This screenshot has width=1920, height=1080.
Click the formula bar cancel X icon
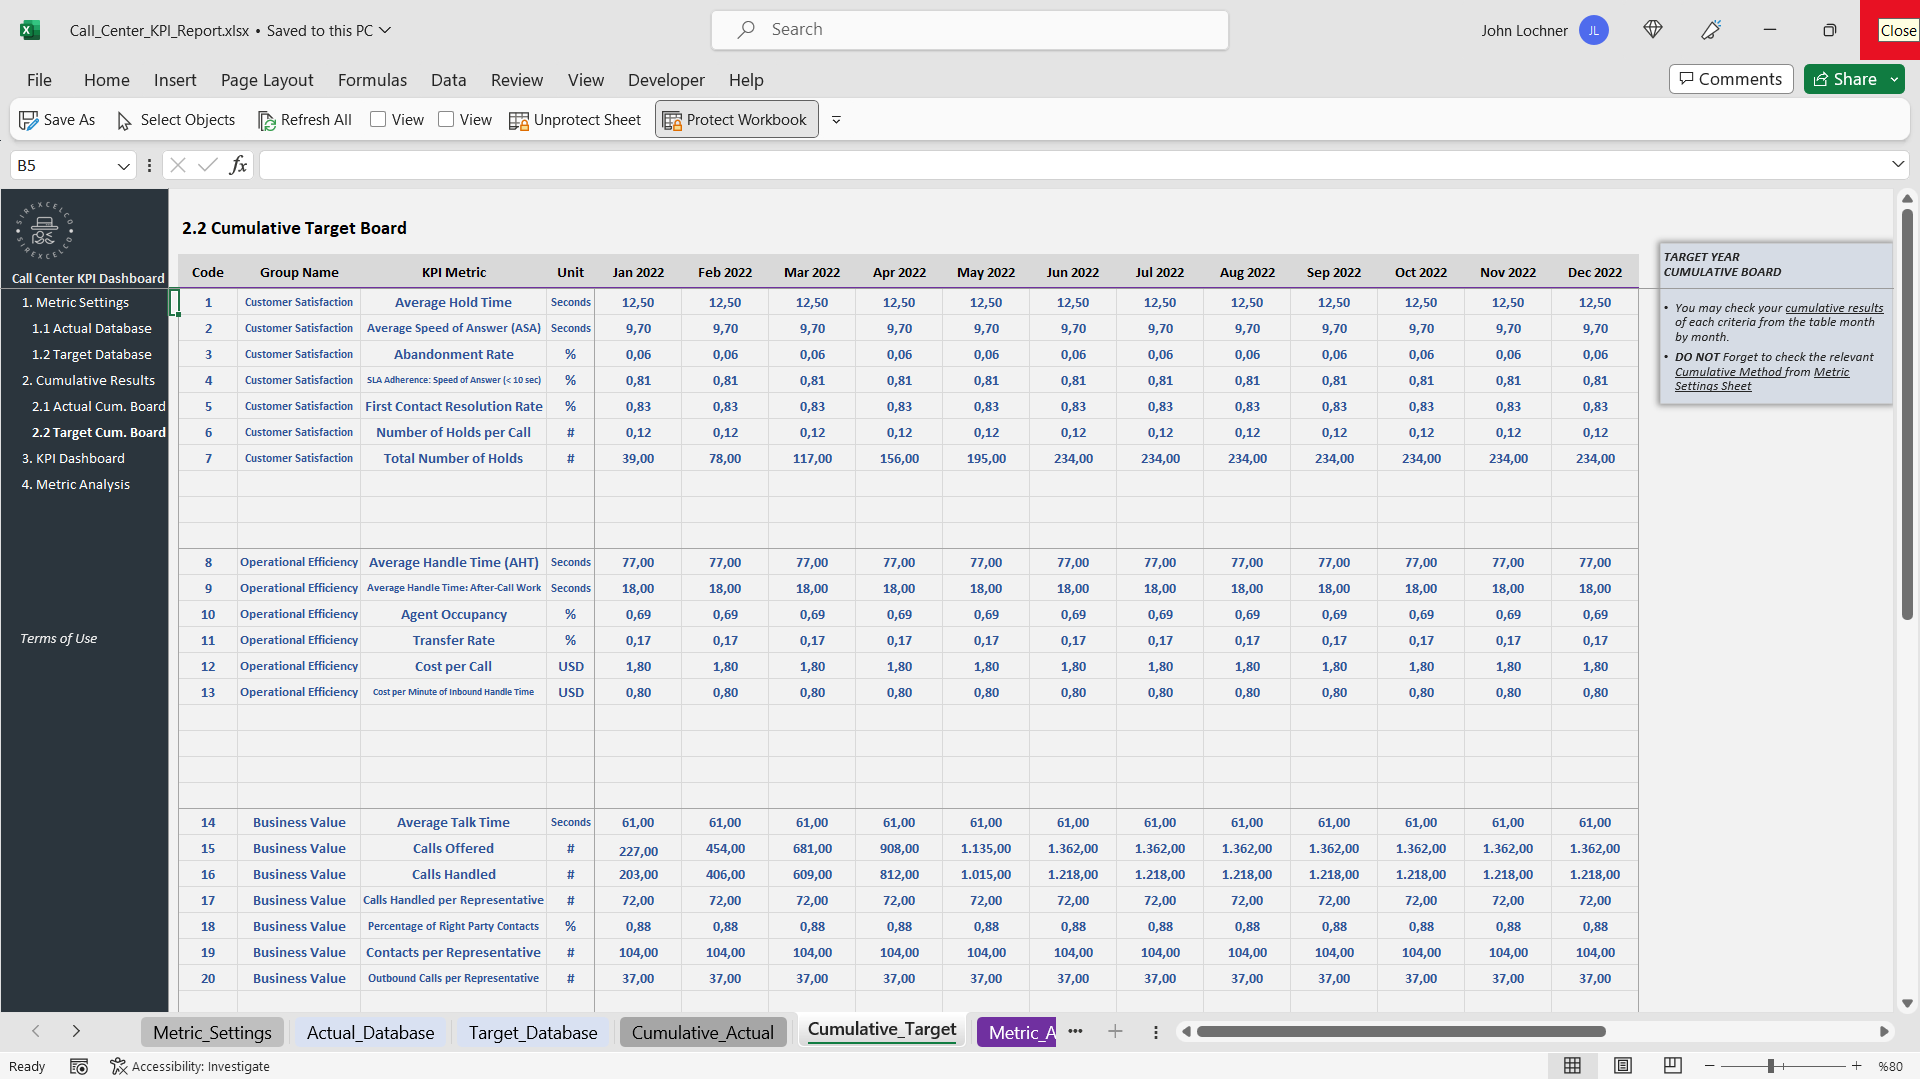[178, 165]
